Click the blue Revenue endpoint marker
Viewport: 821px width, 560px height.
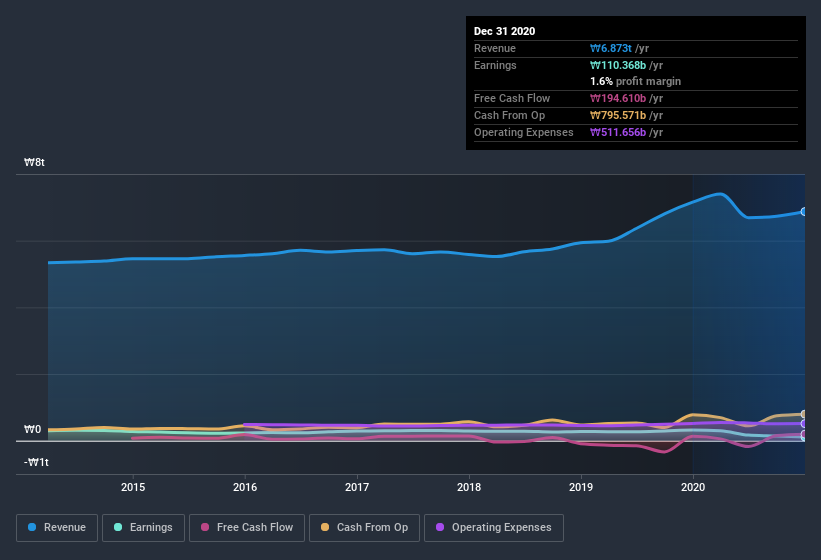click(x=804, y=211)
